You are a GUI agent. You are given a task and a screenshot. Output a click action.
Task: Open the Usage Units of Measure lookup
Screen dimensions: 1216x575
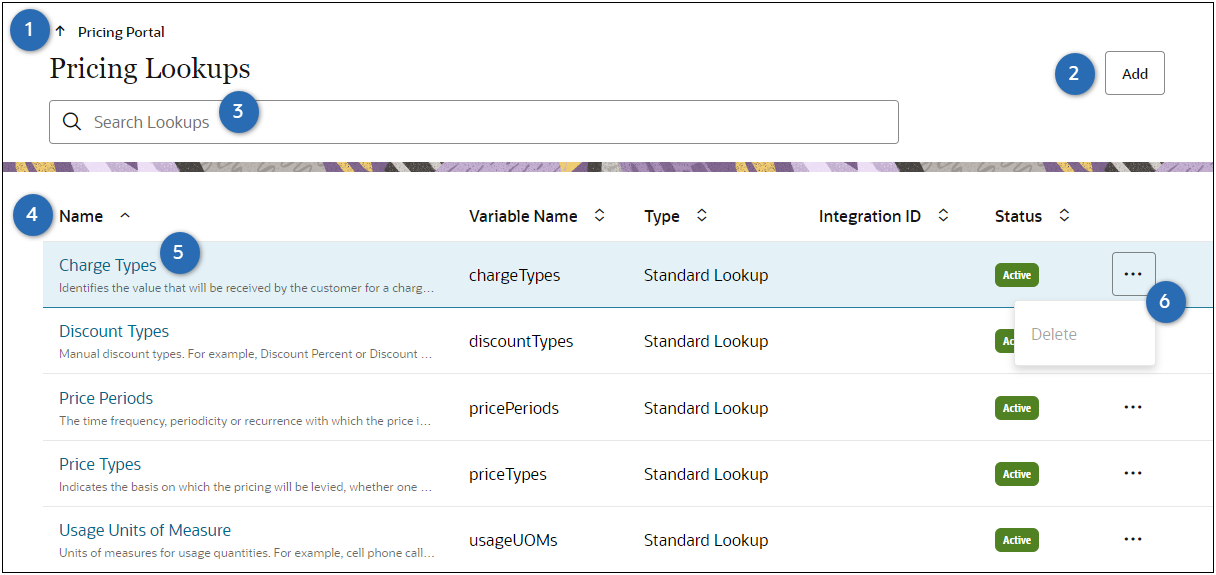click(145, 530)
